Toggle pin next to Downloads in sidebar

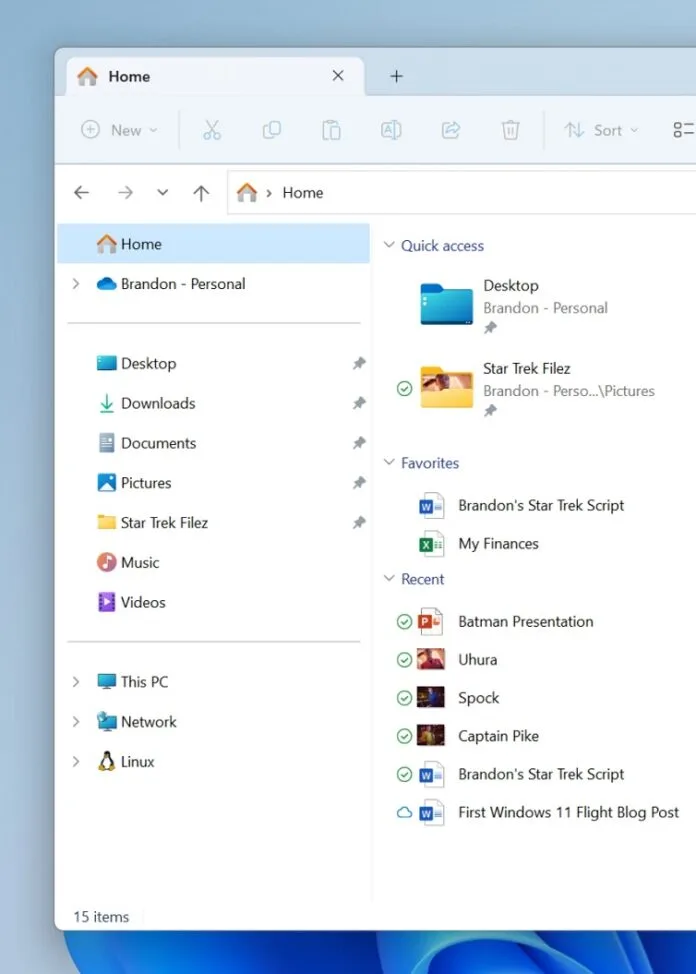(x=359, y=404)
